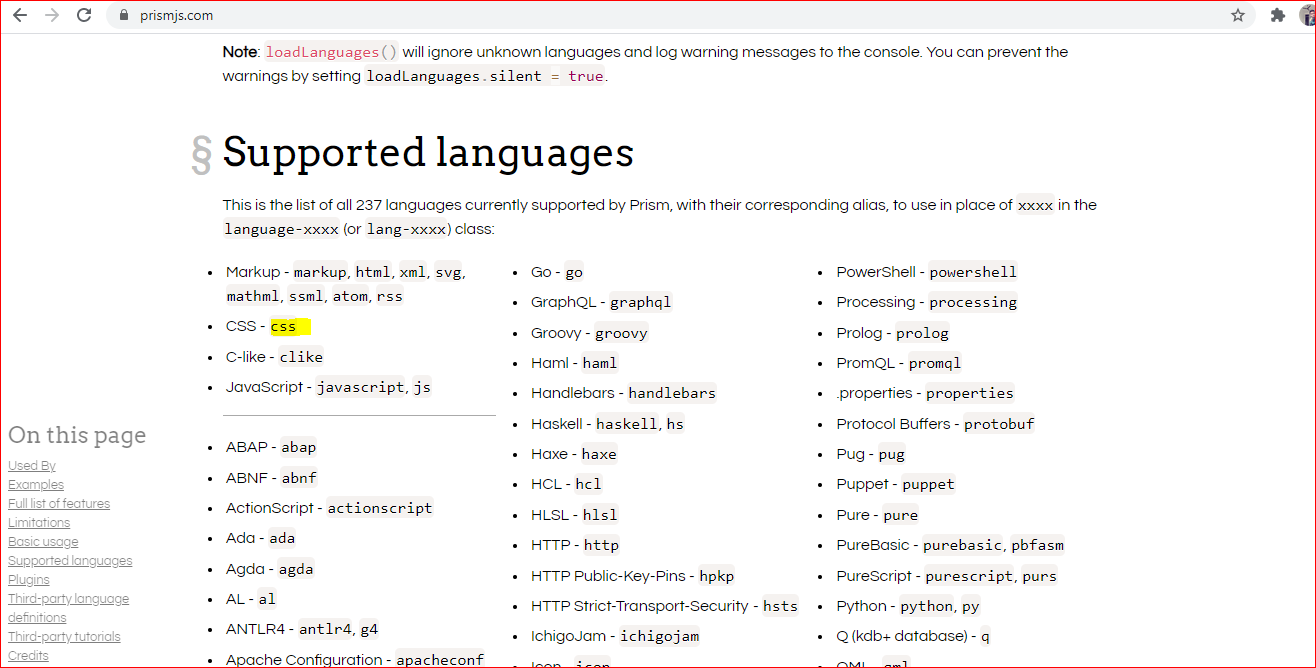
Task: Open Full list of features link
Action: point(59,504)
